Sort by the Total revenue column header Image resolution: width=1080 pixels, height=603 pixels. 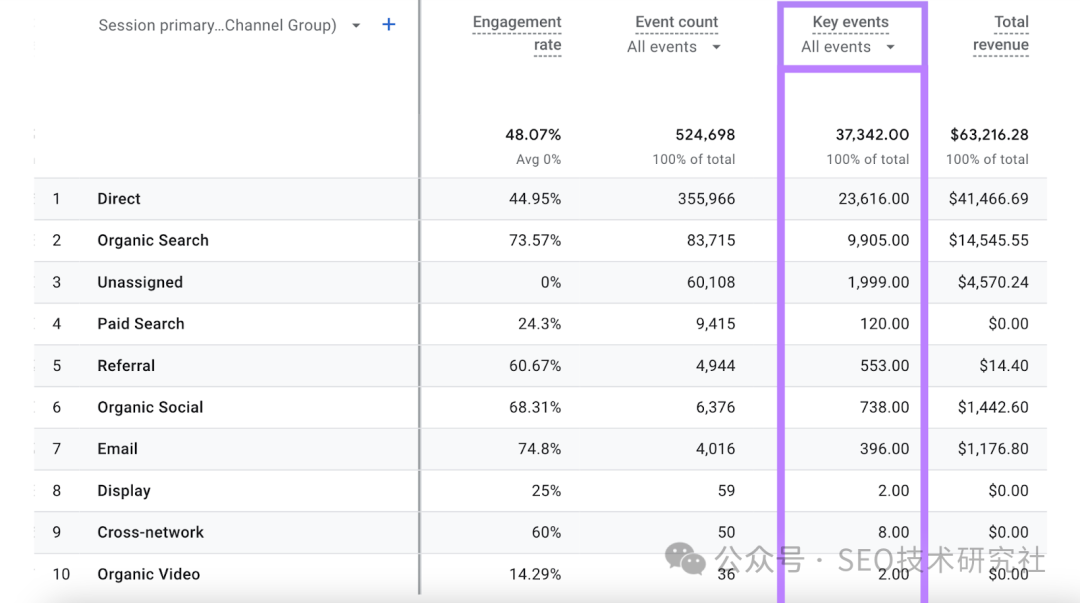[x=1001, y=33]
